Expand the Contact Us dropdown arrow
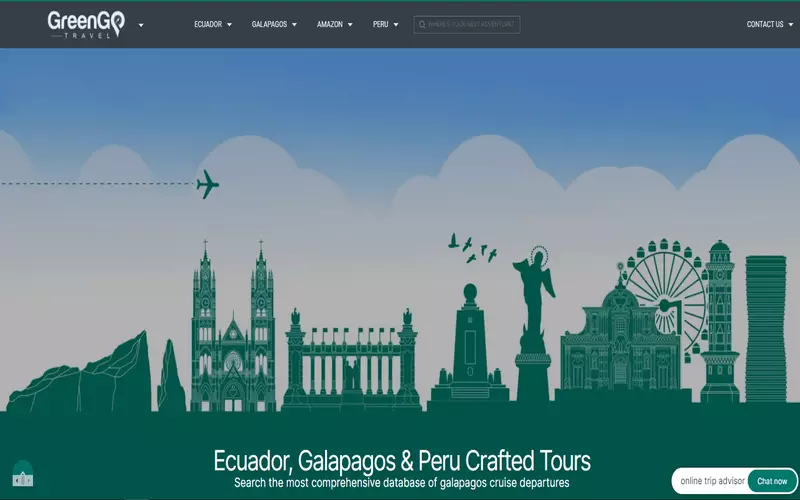800x500 pixels. tap(791, 24)
